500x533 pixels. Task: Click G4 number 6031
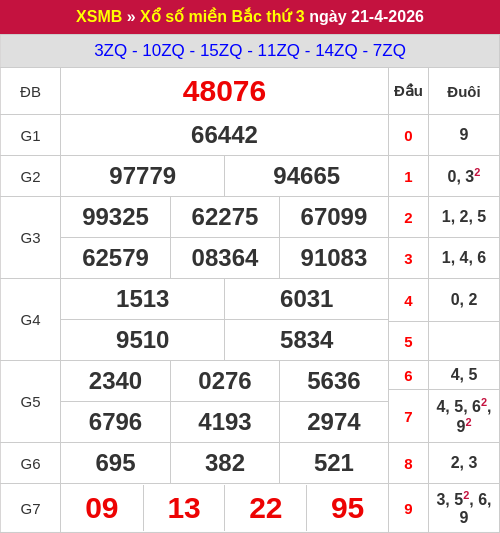[306, 299]
